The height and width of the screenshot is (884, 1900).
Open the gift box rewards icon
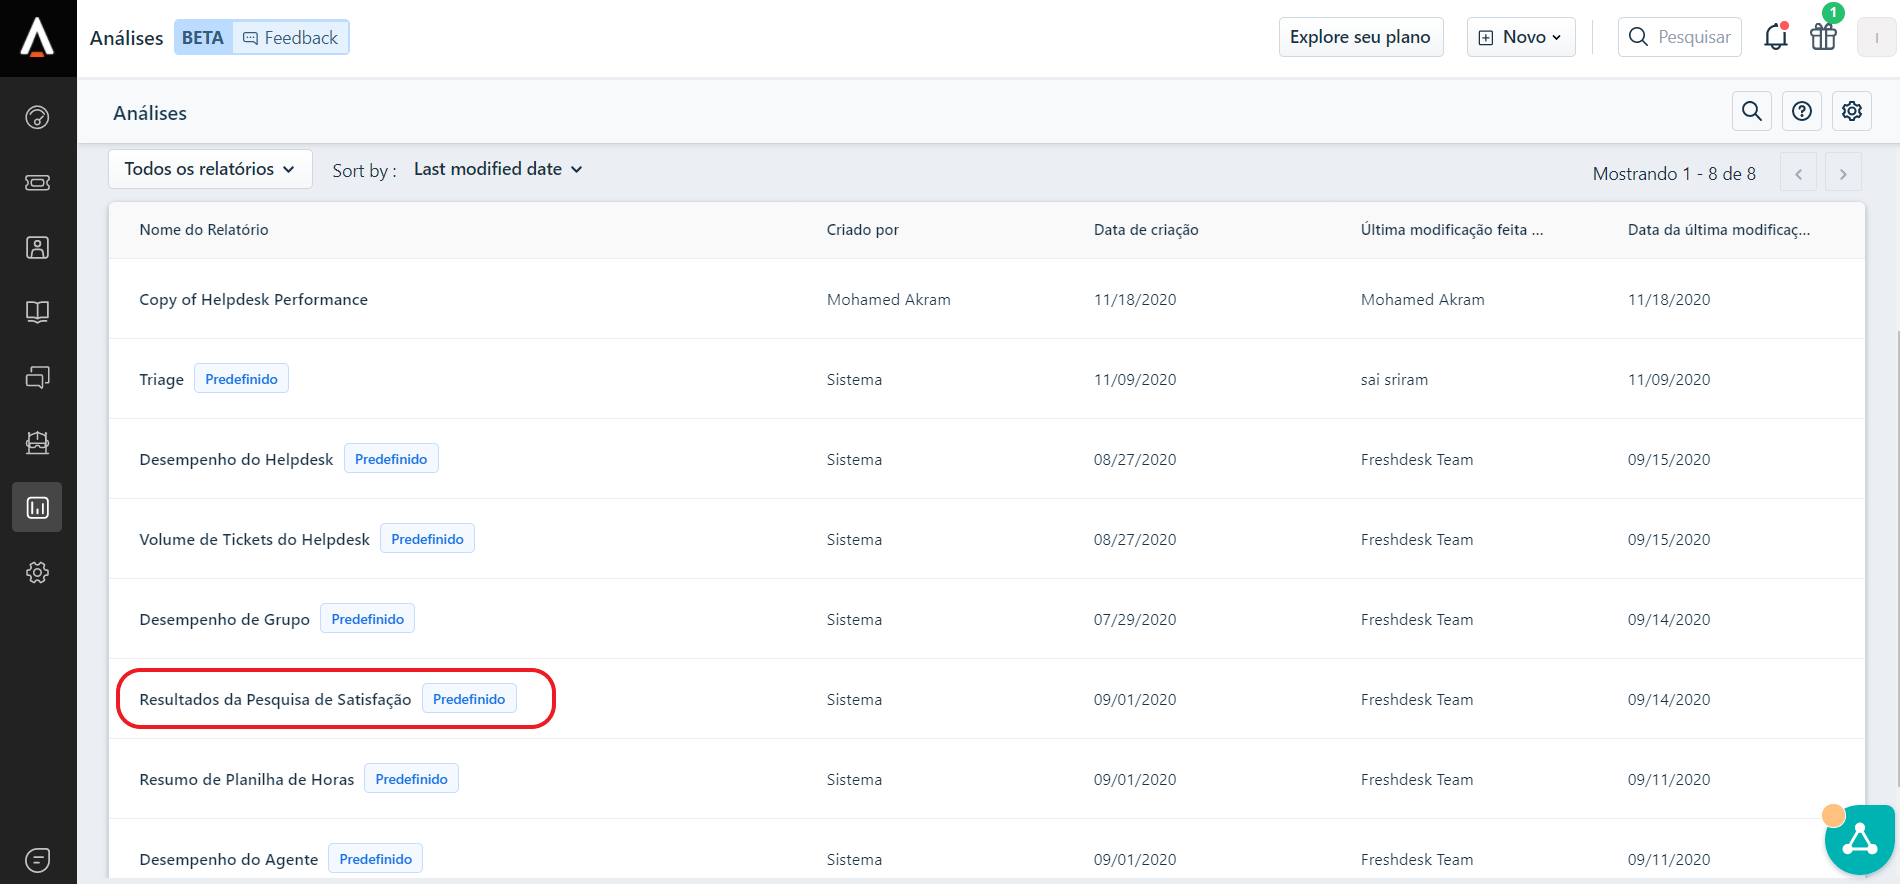pos(1823,37)
